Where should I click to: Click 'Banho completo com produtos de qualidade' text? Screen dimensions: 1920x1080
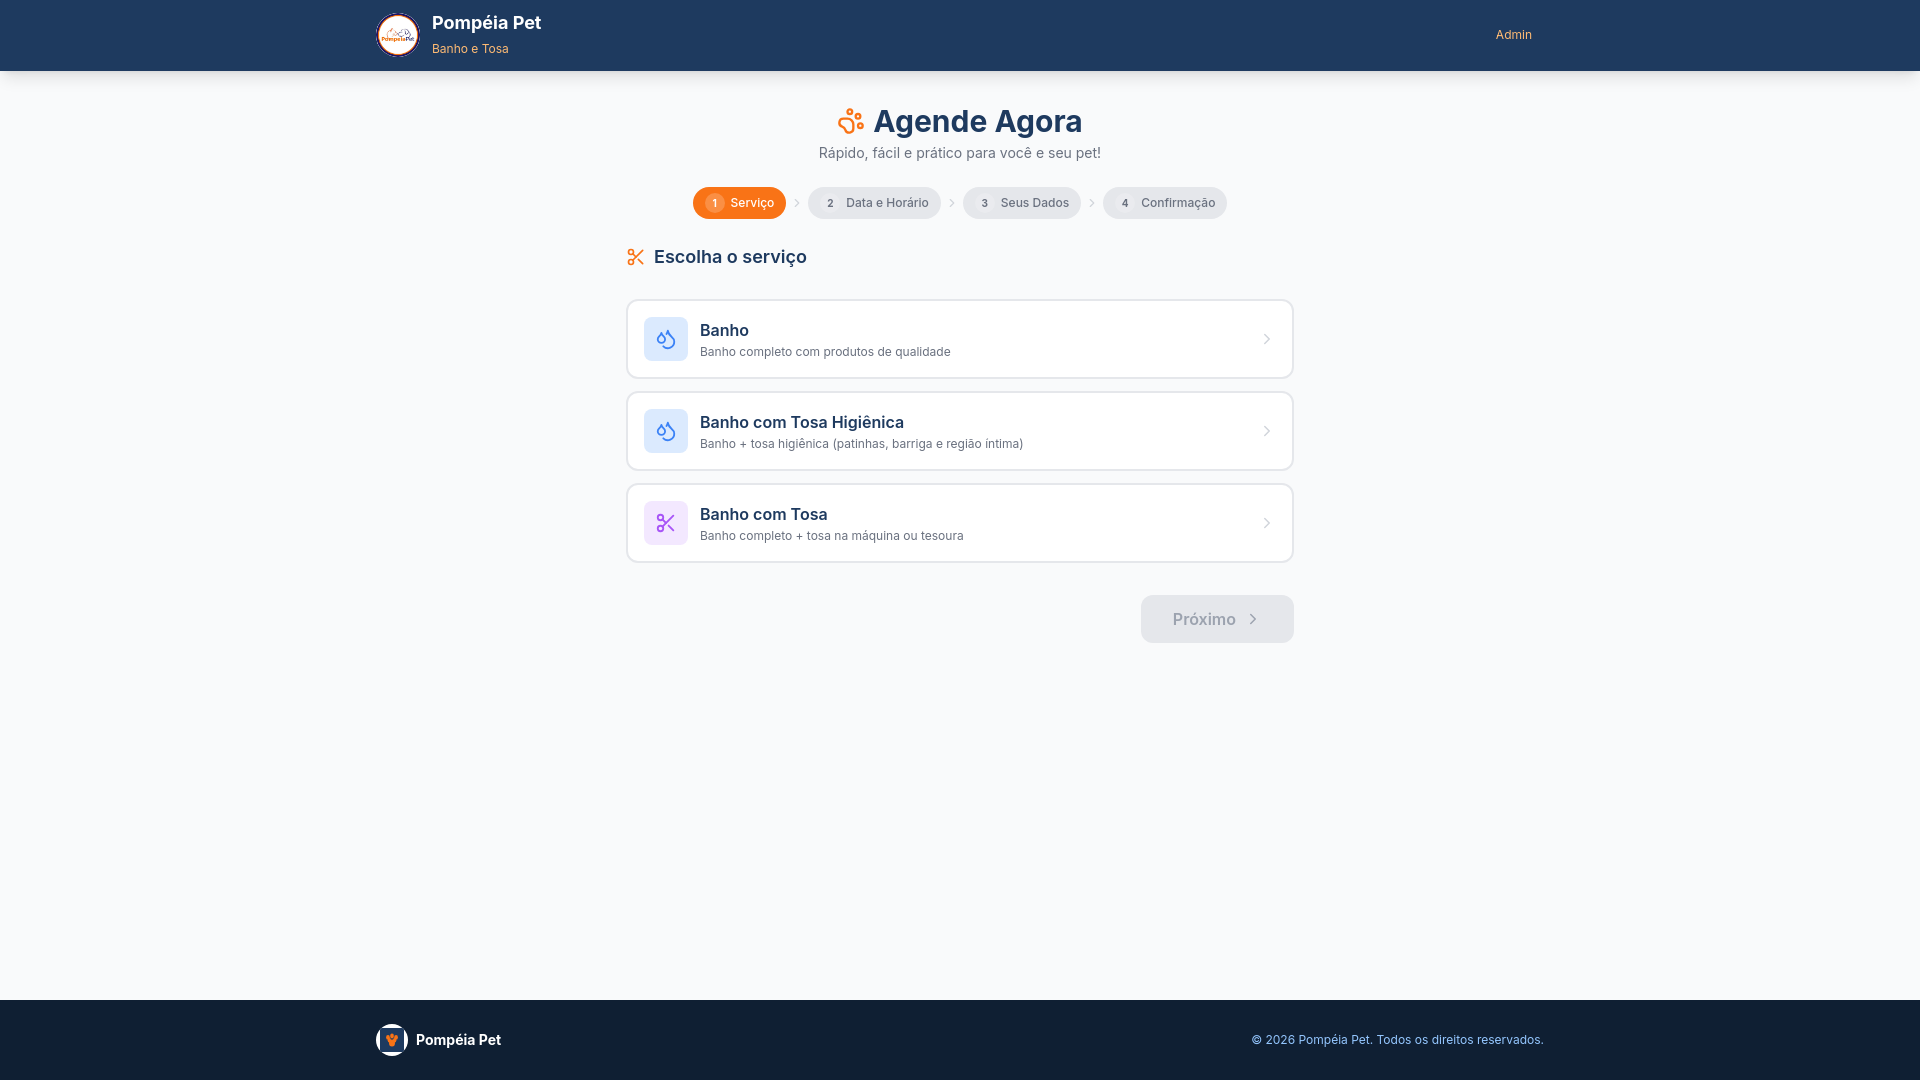tap(825, 352)
